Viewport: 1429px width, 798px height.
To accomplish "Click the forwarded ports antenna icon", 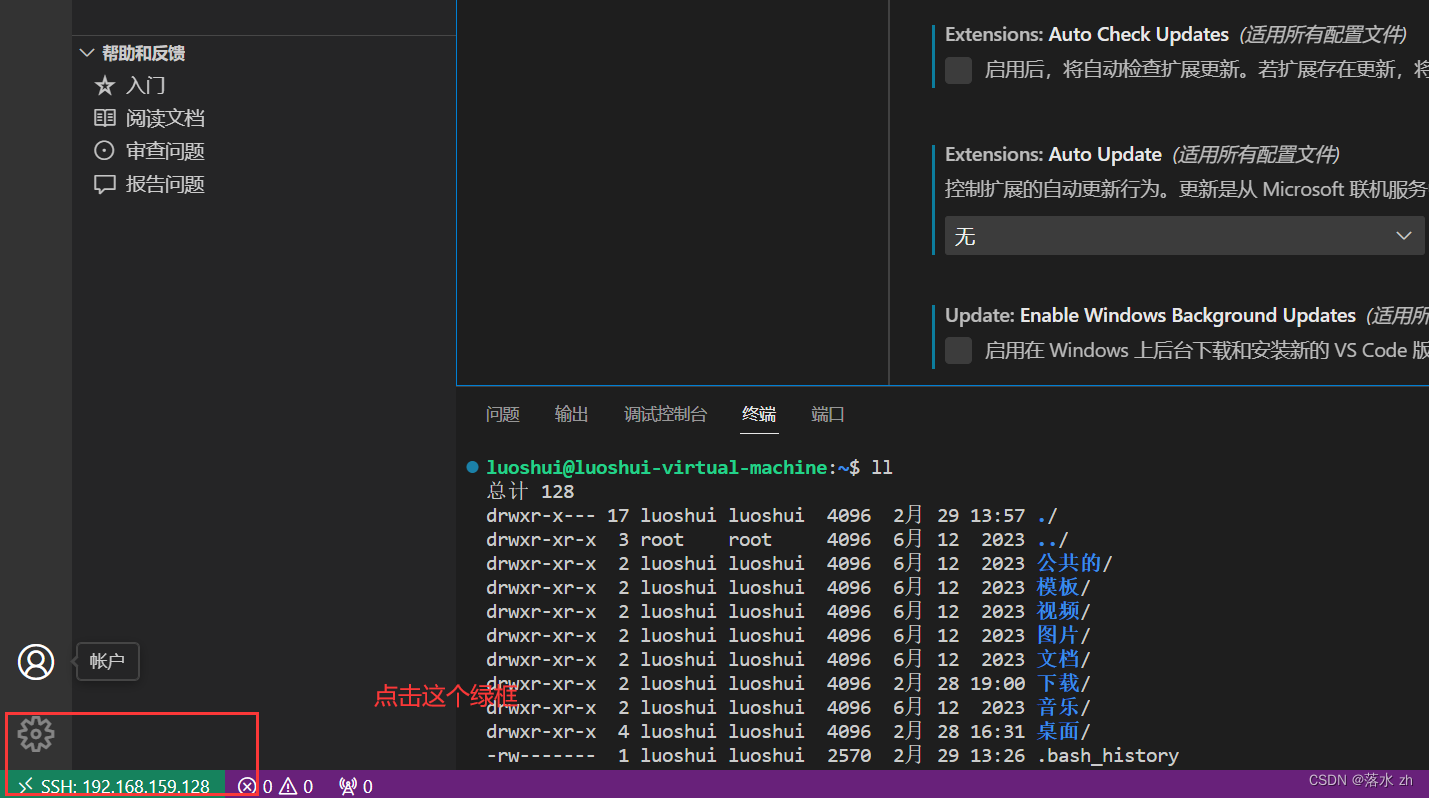I will click(356, 786).
